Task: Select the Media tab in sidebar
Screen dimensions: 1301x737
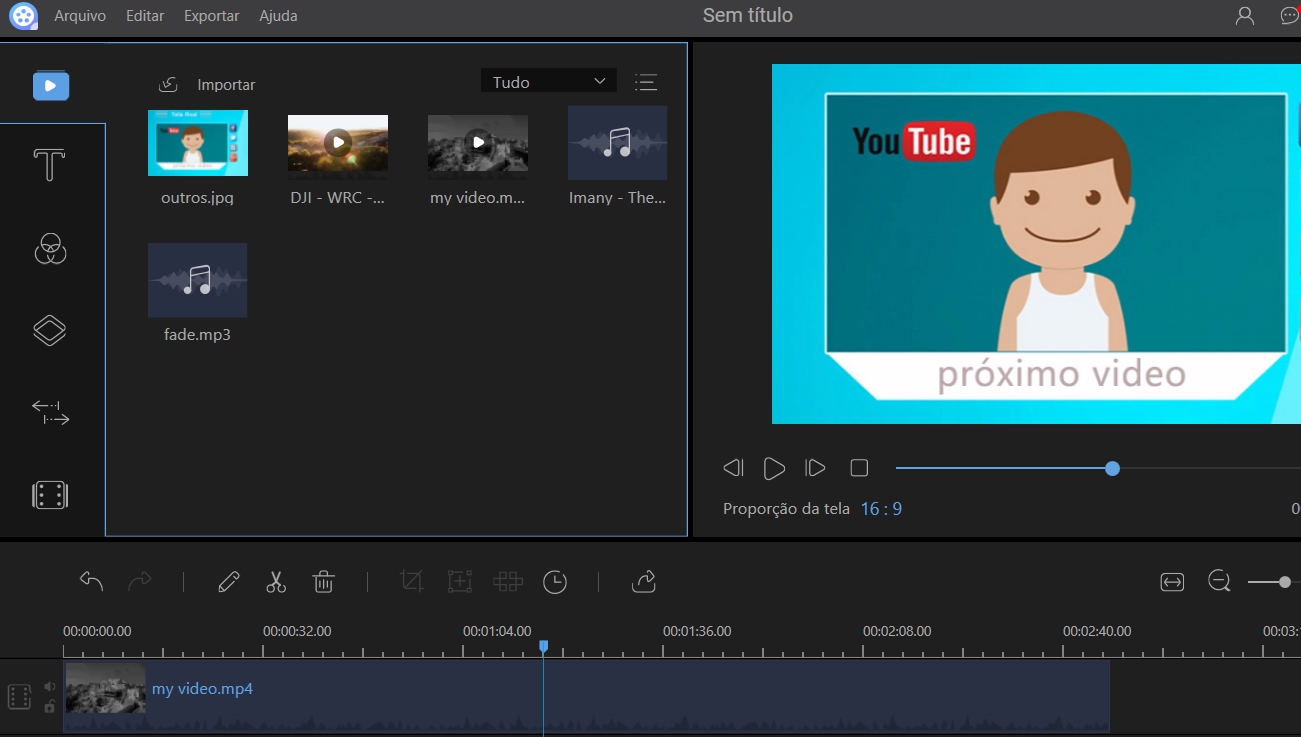Action: coord(51,85)
